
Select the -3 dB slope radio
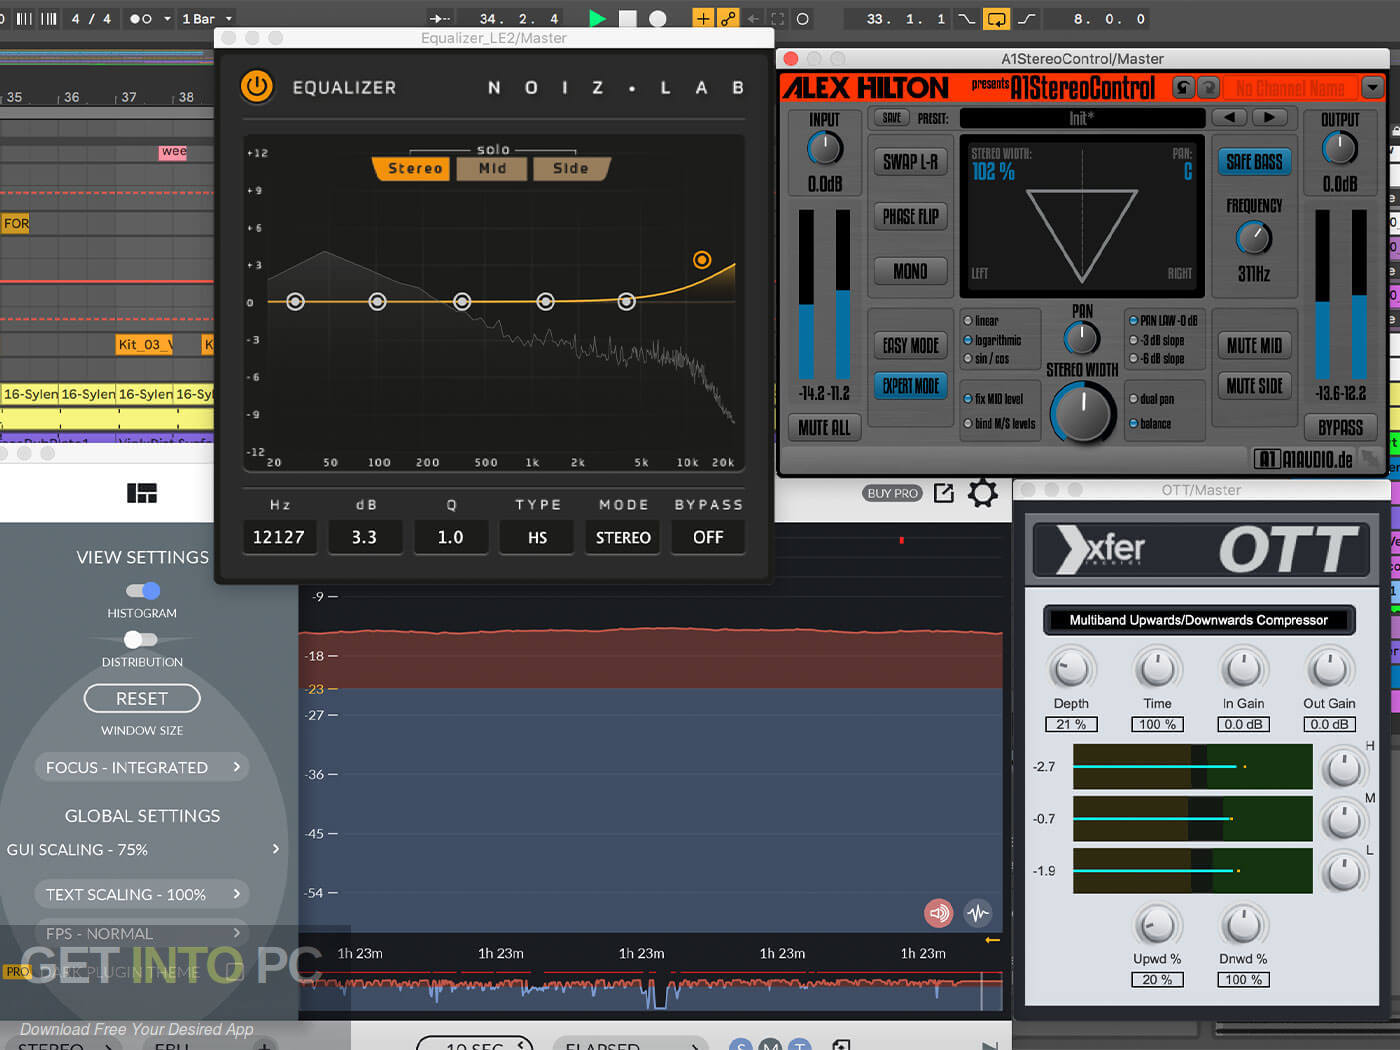pyautogui.click(x=1133, y=340)
